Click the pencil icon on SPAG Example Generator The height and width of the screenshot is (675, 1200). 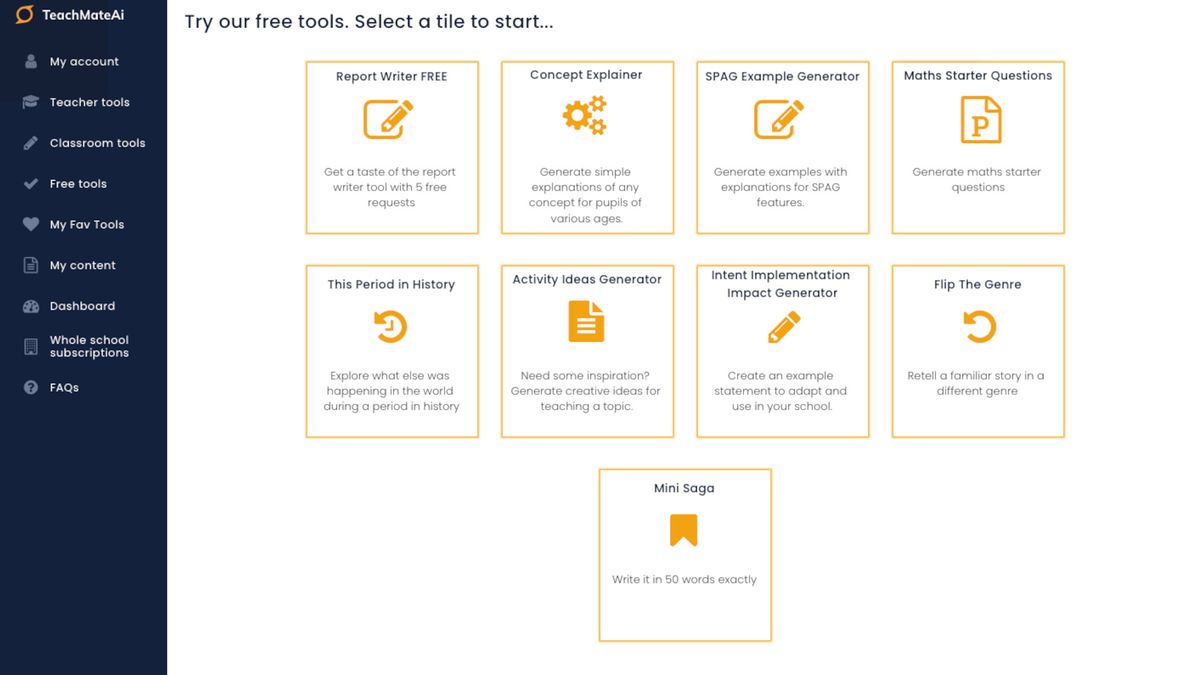point(782,118)
